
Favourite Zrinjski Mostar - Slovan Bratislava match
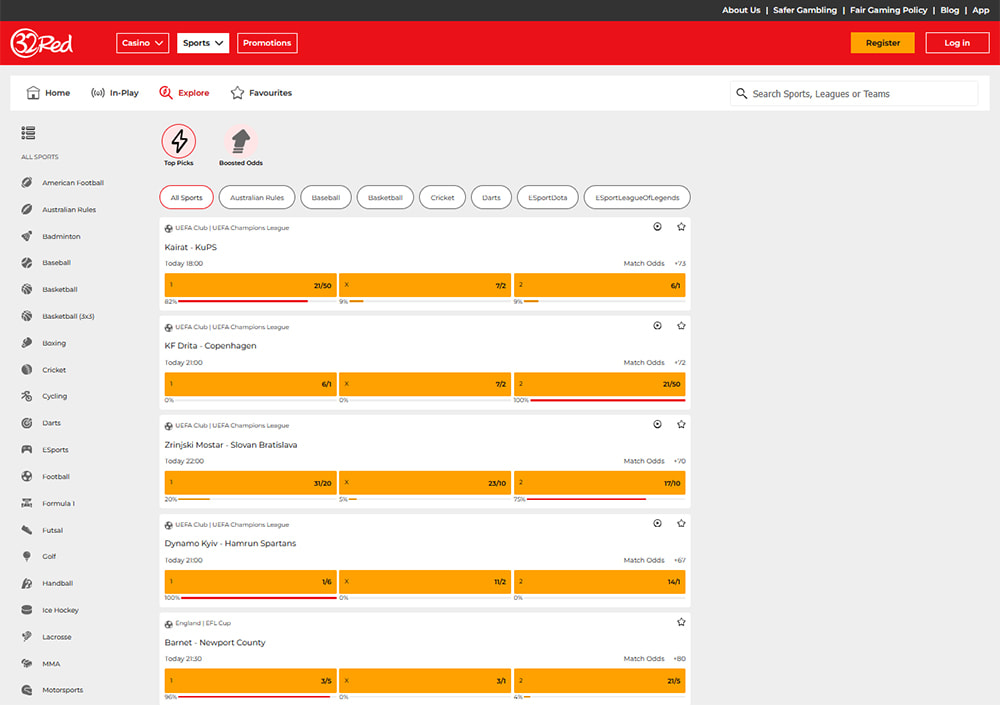(x=681, y=424)
